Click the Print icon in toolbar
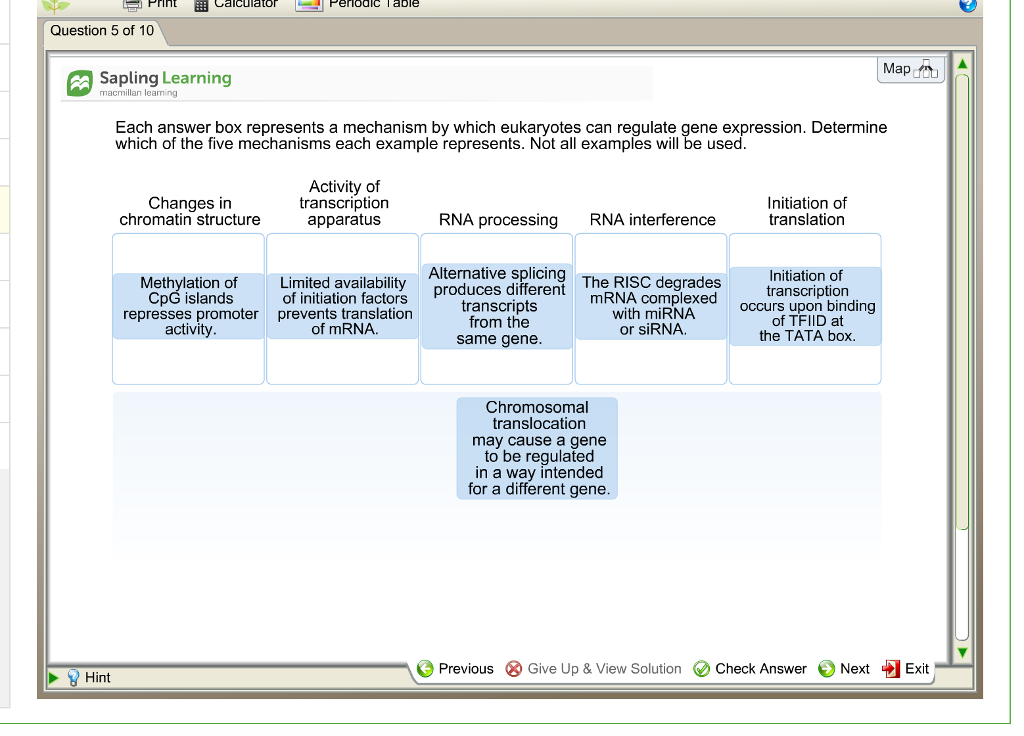The width and height of the screenshot is (1024, 736). pyautogui.click(x=133, y=5)
